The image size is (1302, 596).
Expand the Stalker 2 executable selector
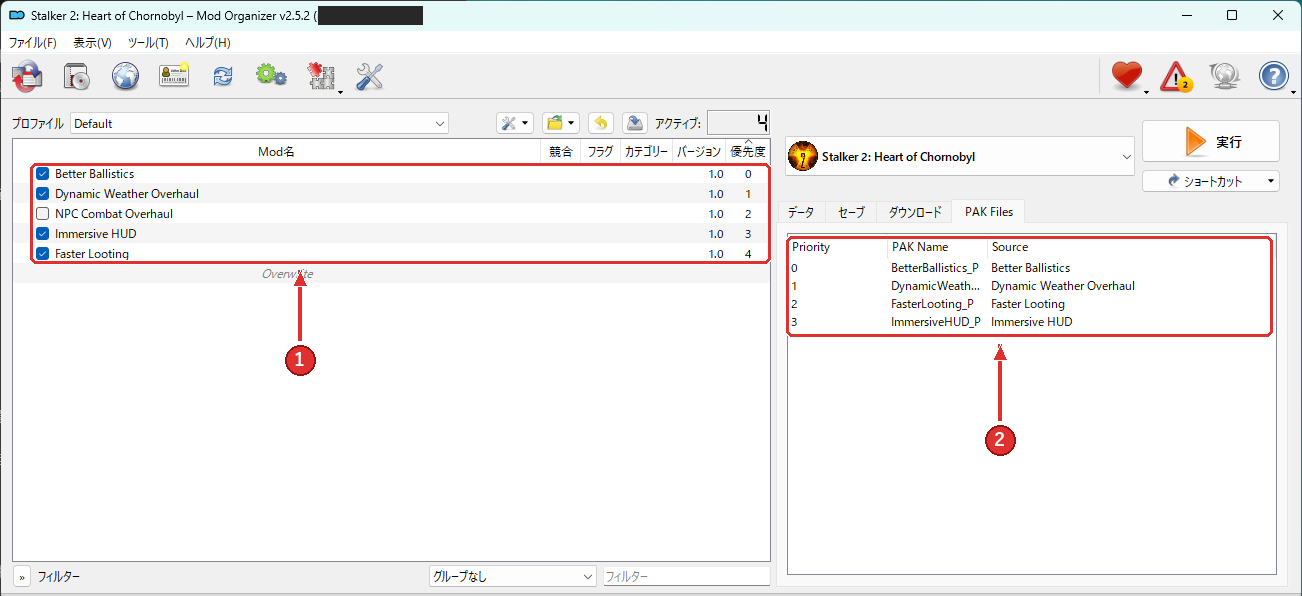(961, 156)
